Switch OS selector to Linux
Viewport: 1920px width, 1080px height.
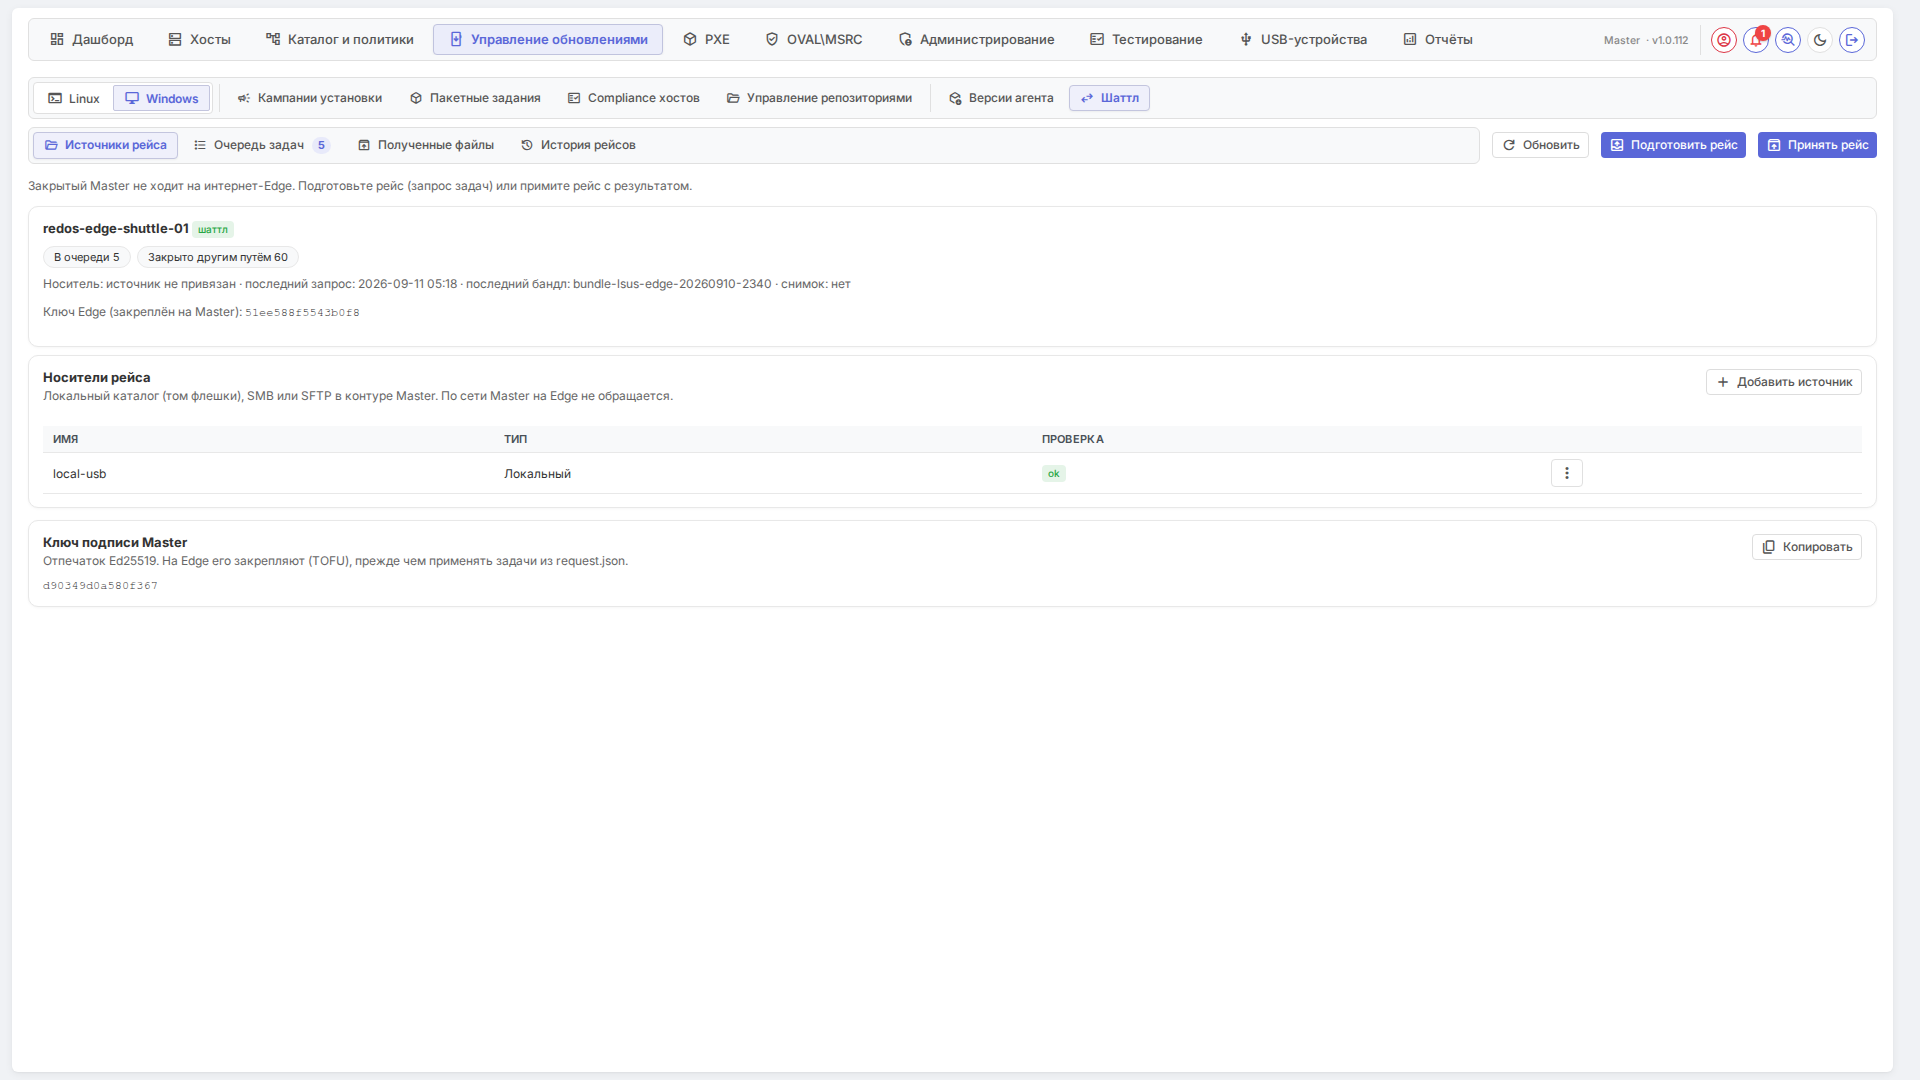(x=74, y=98)
